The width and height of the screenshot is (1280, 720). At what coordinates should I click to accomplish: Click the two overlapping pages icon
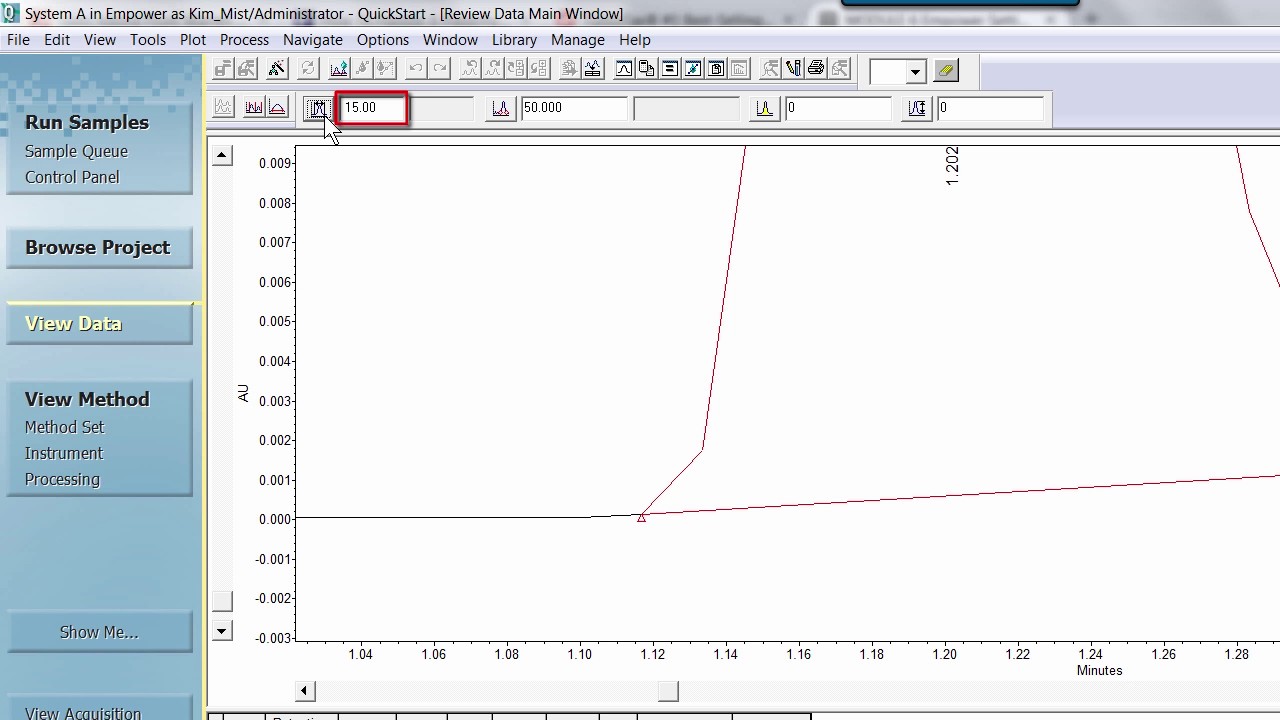coord(646,69)
